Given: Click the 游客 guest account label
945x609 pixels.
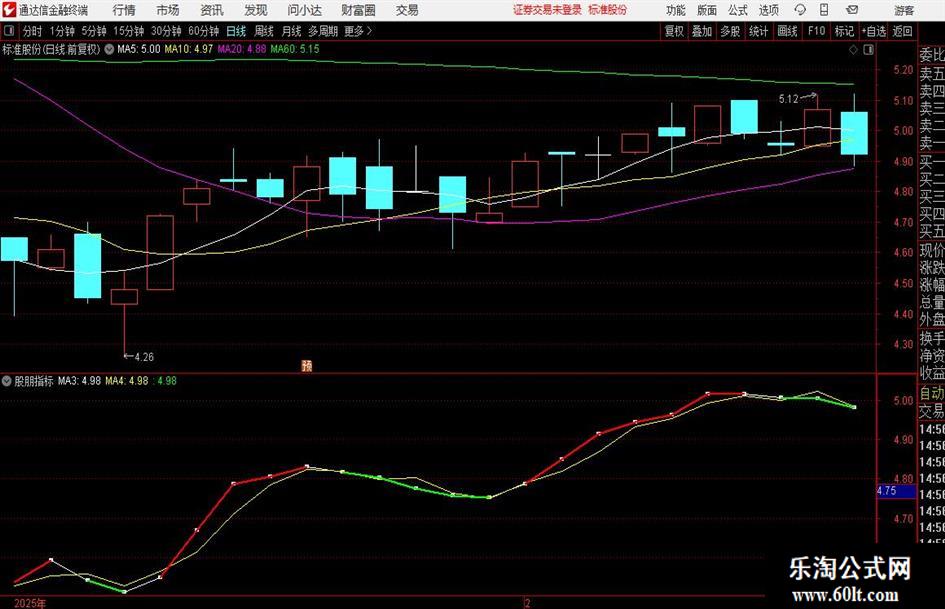Looking at the screenshot, I should (x=904, y=10).
